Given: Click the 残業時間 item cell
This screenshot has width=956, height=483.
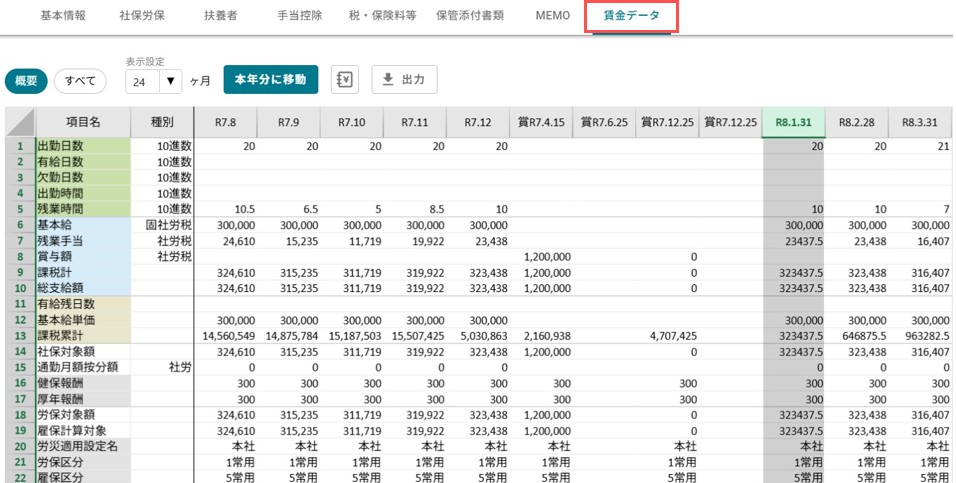Looking at the screenshot, I should (x=83, y=209).
